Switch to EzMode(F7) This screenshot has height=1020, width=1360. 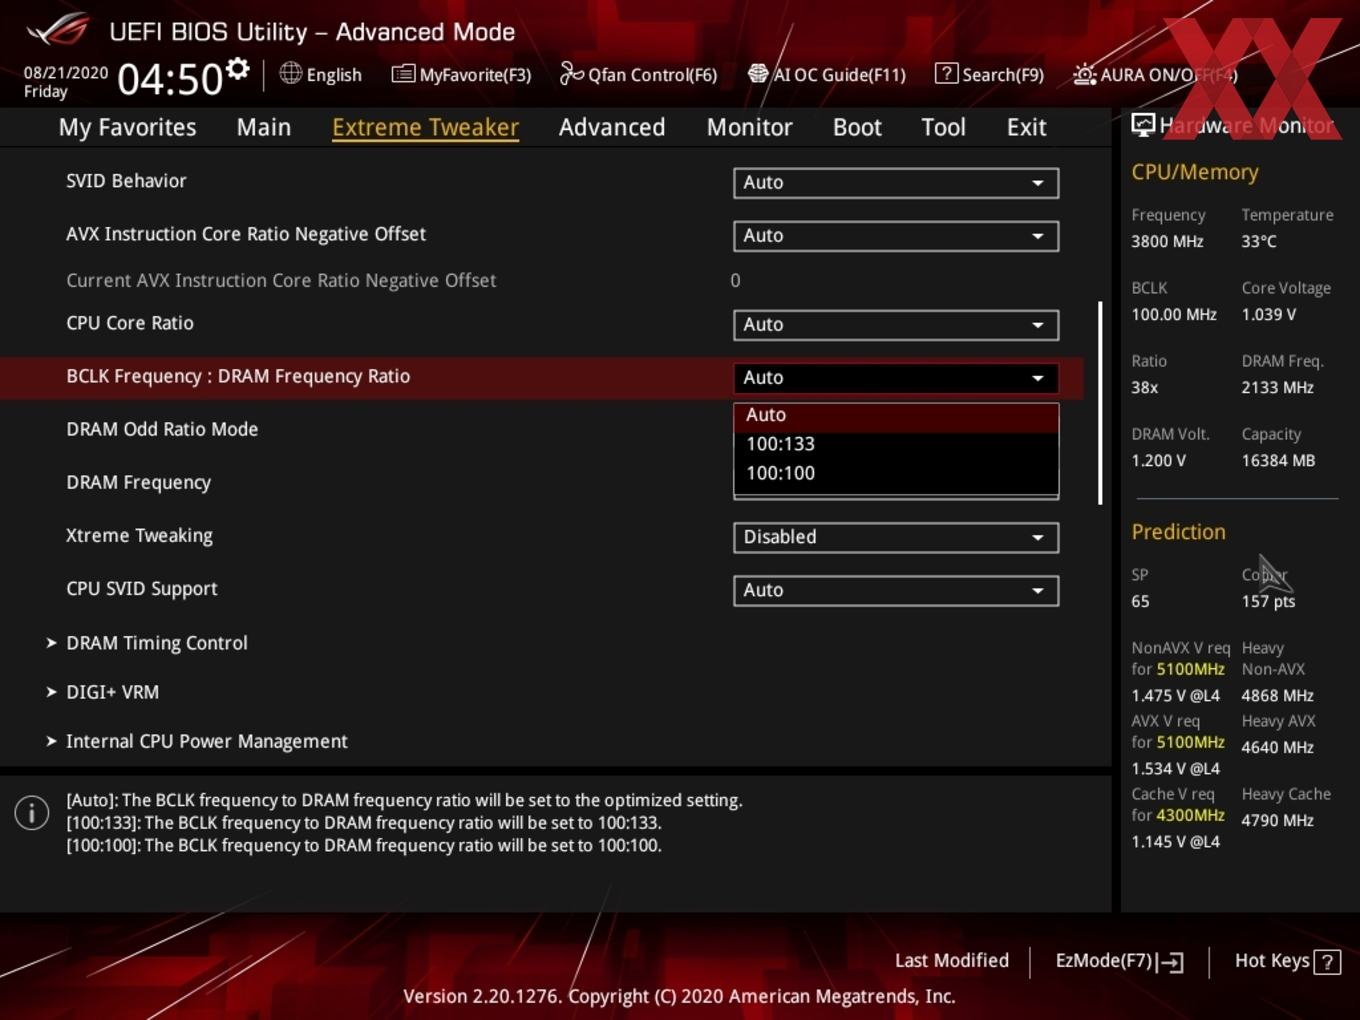1119,961
